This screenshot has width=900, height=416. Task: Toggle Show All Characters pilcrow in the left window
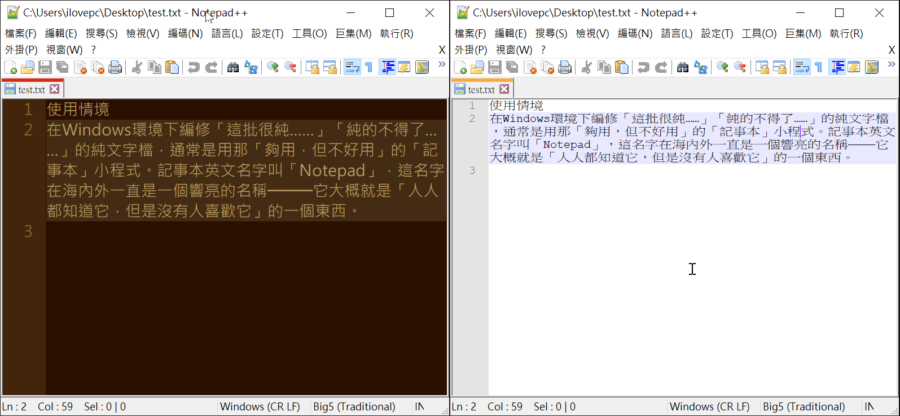pos(368,68)
